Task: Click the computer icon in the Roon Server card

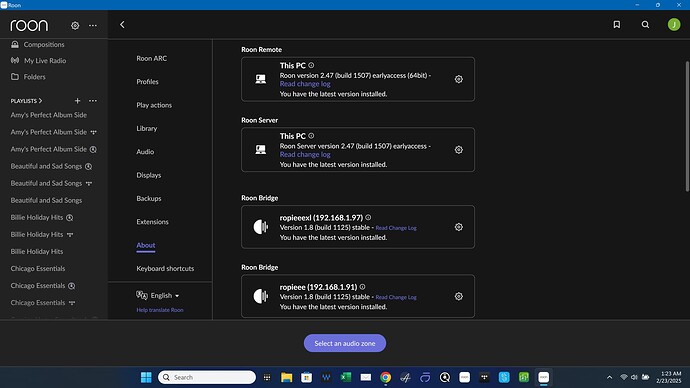Action: click(261, 150)
